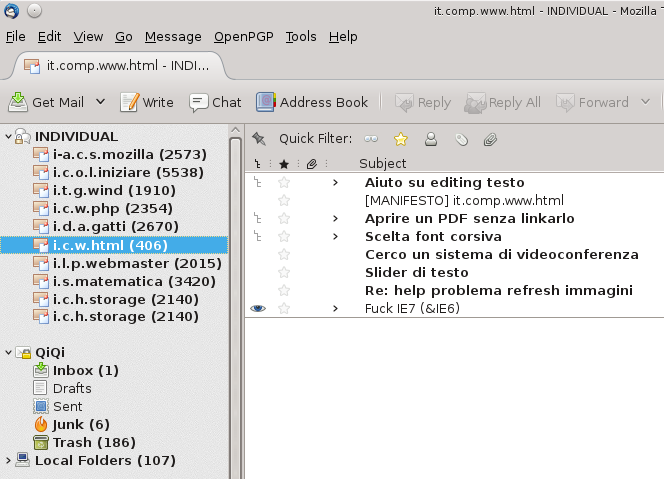Sort by the attachment column header
This screenshot has height=479, width=664.
pyautogui.click(x=312, y=164)
